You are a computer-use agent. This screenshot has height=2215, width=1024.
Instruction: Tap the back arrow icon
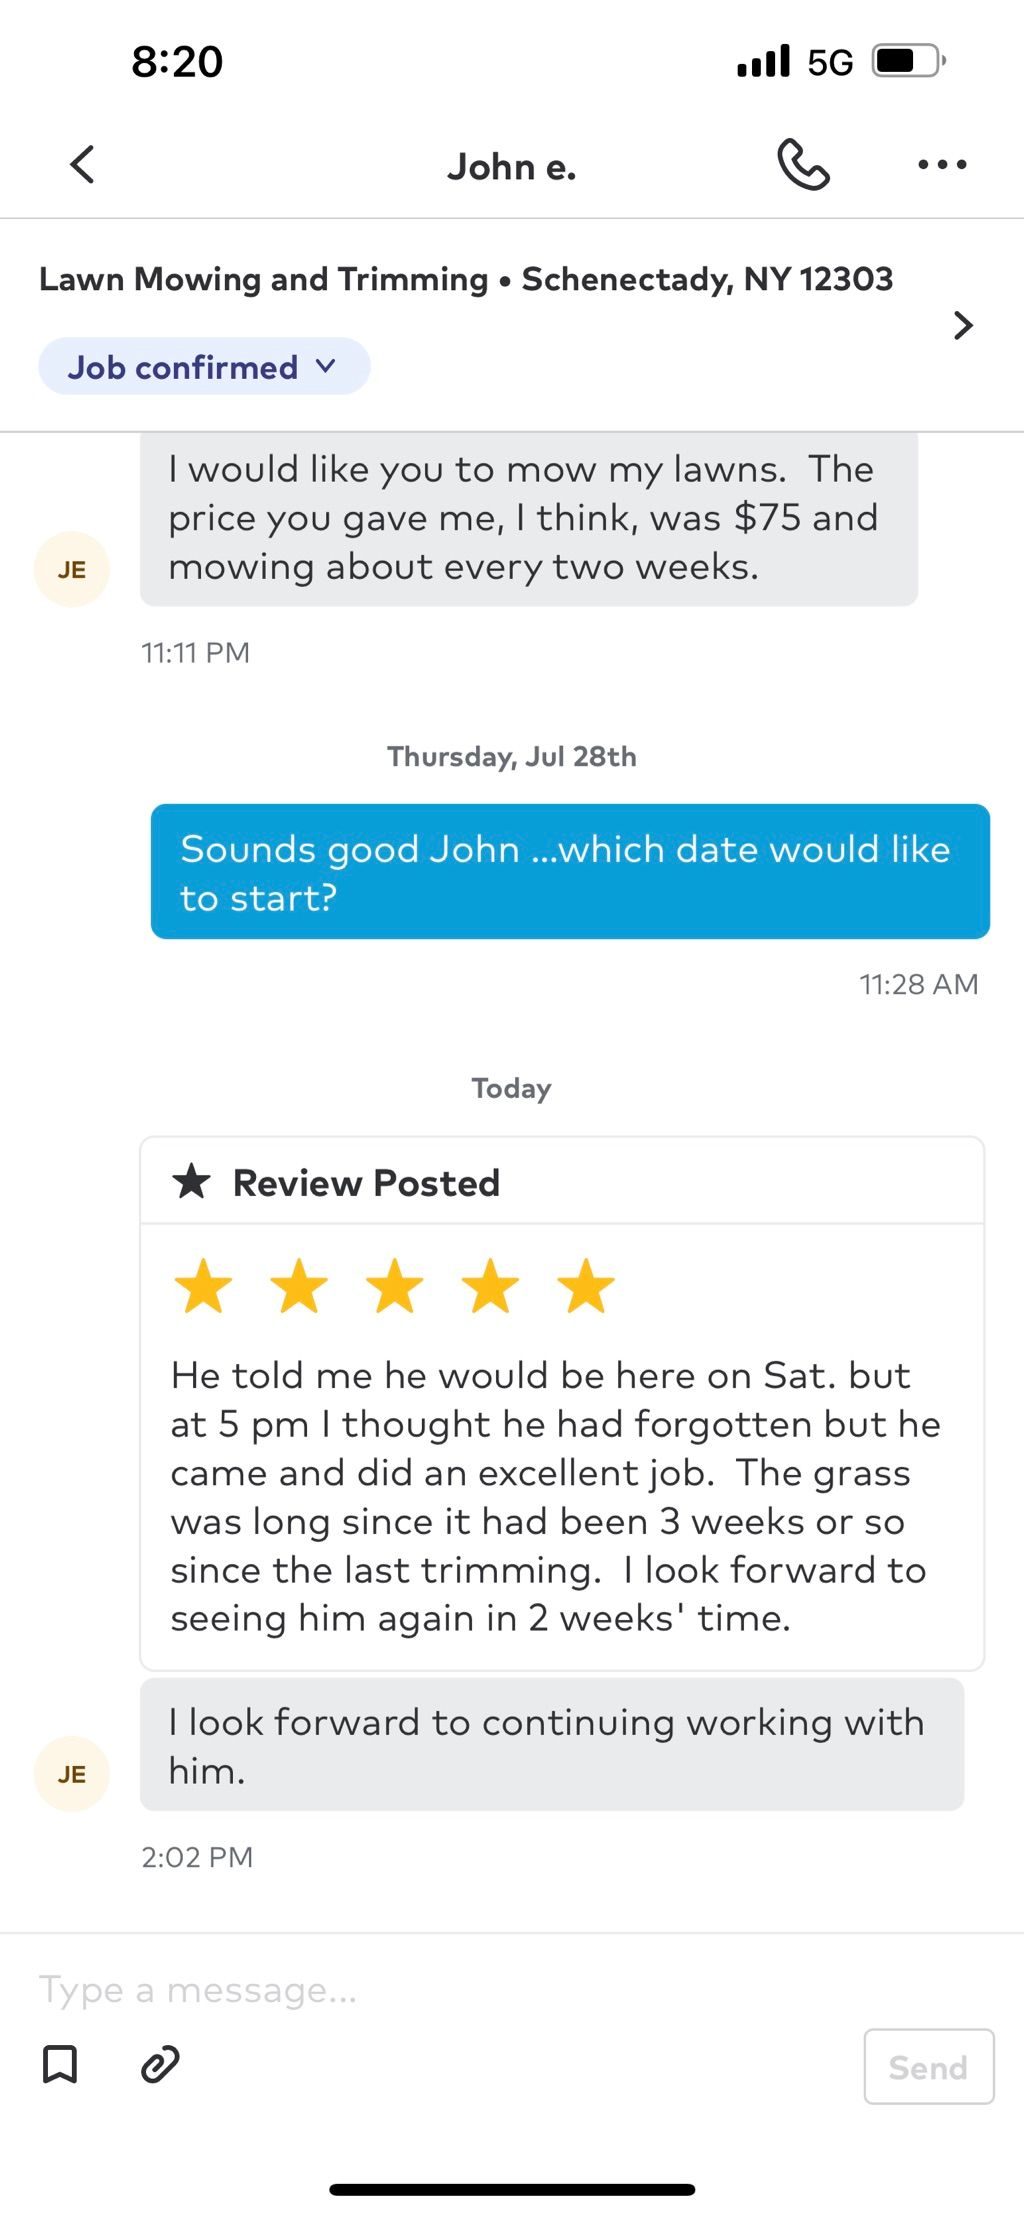(x=82, y=165)
